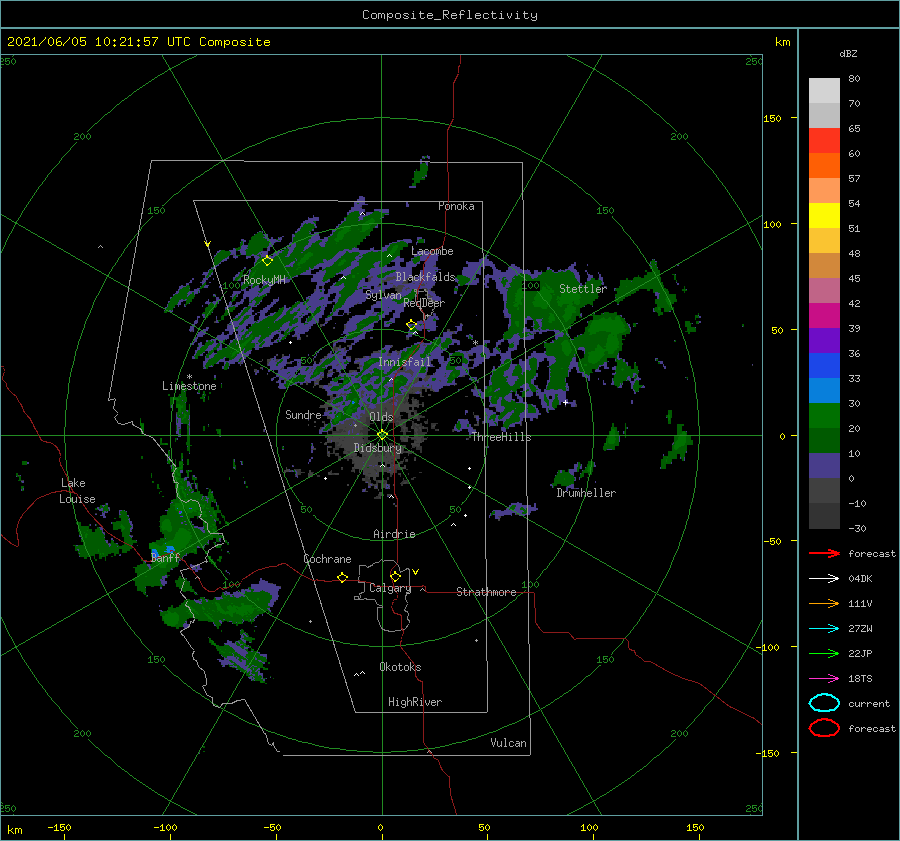Screen dimensions: 900x841
Task: Click the yellow v marker northwest of RockyMH
Action: pyautogui.click(x=207, y=245)
